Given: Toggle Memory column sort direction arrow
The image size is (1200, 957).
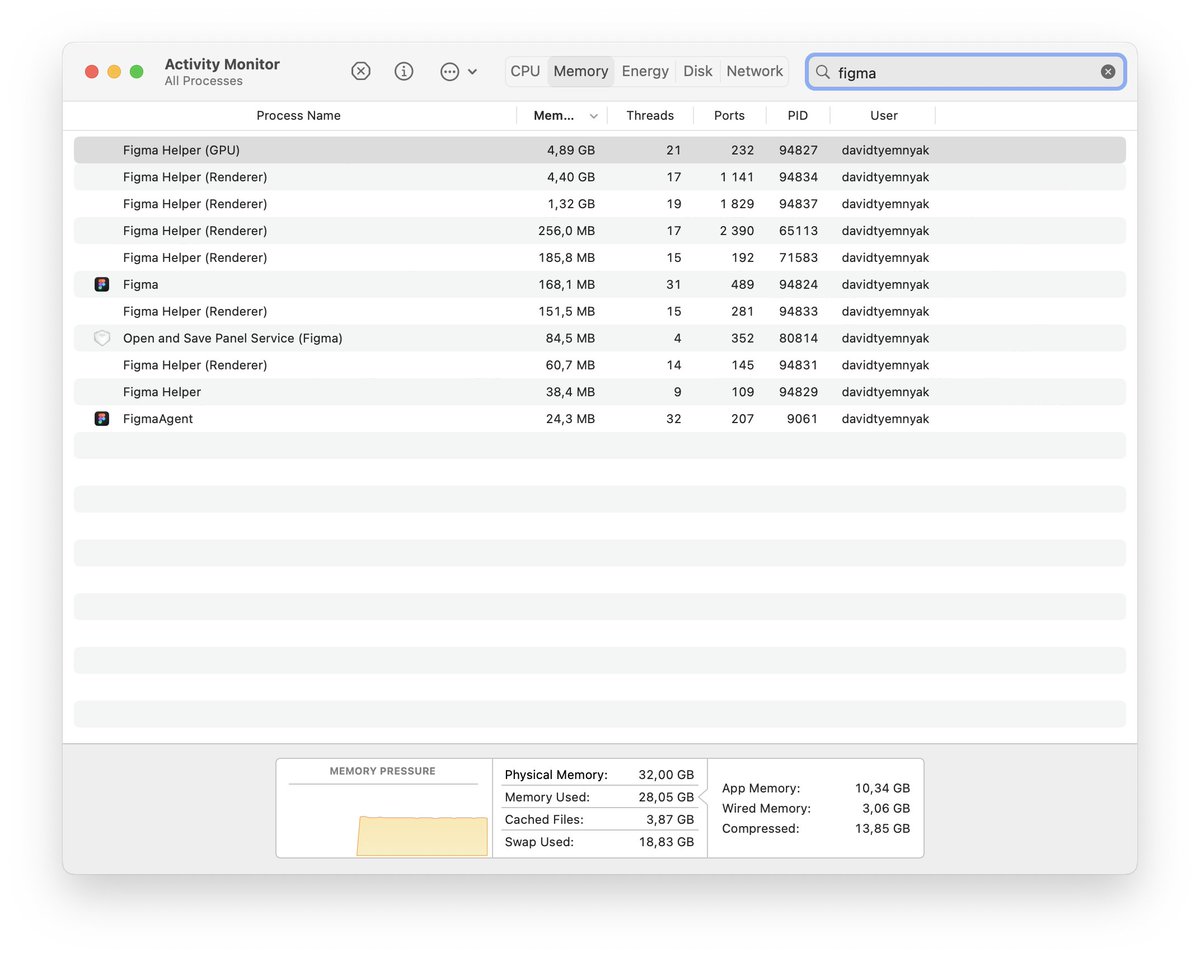Looking at the screenshot, I should (x=594, y=117).
